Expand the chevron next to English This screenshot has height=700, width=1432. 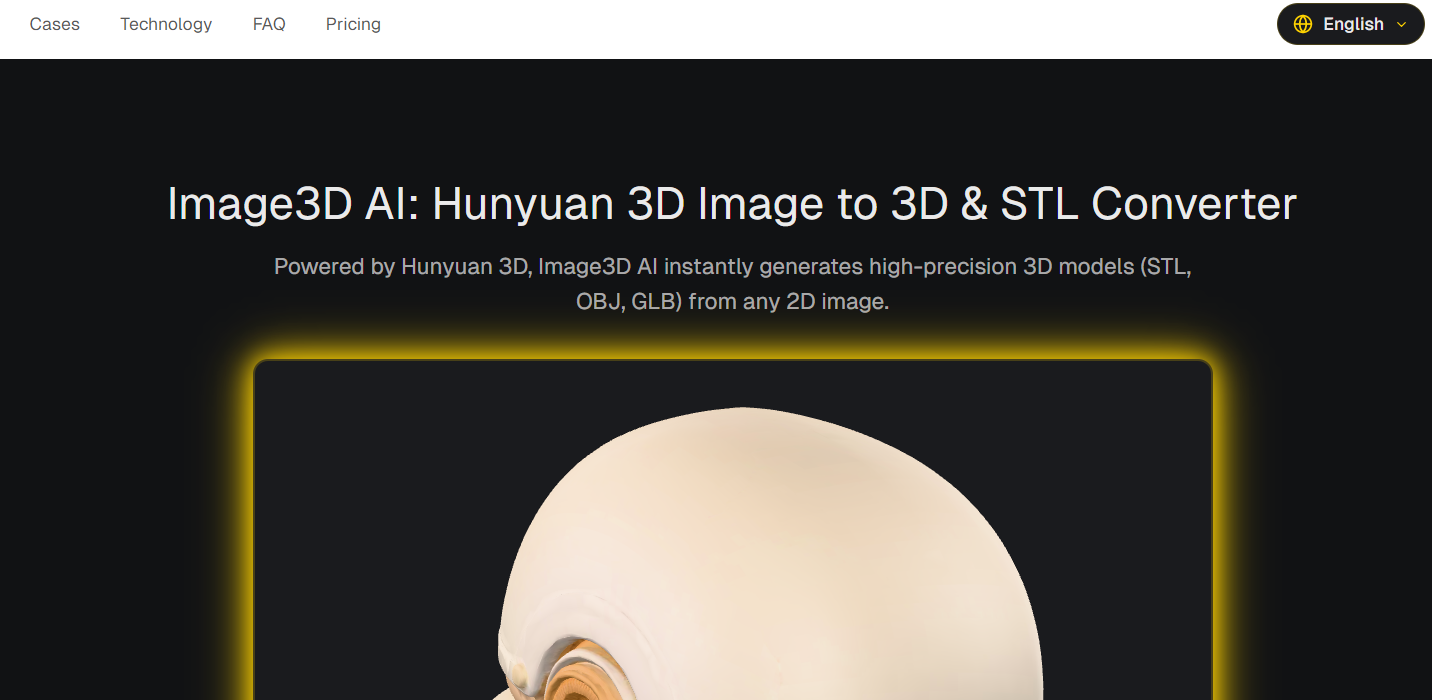click(x=1402, y=24)
